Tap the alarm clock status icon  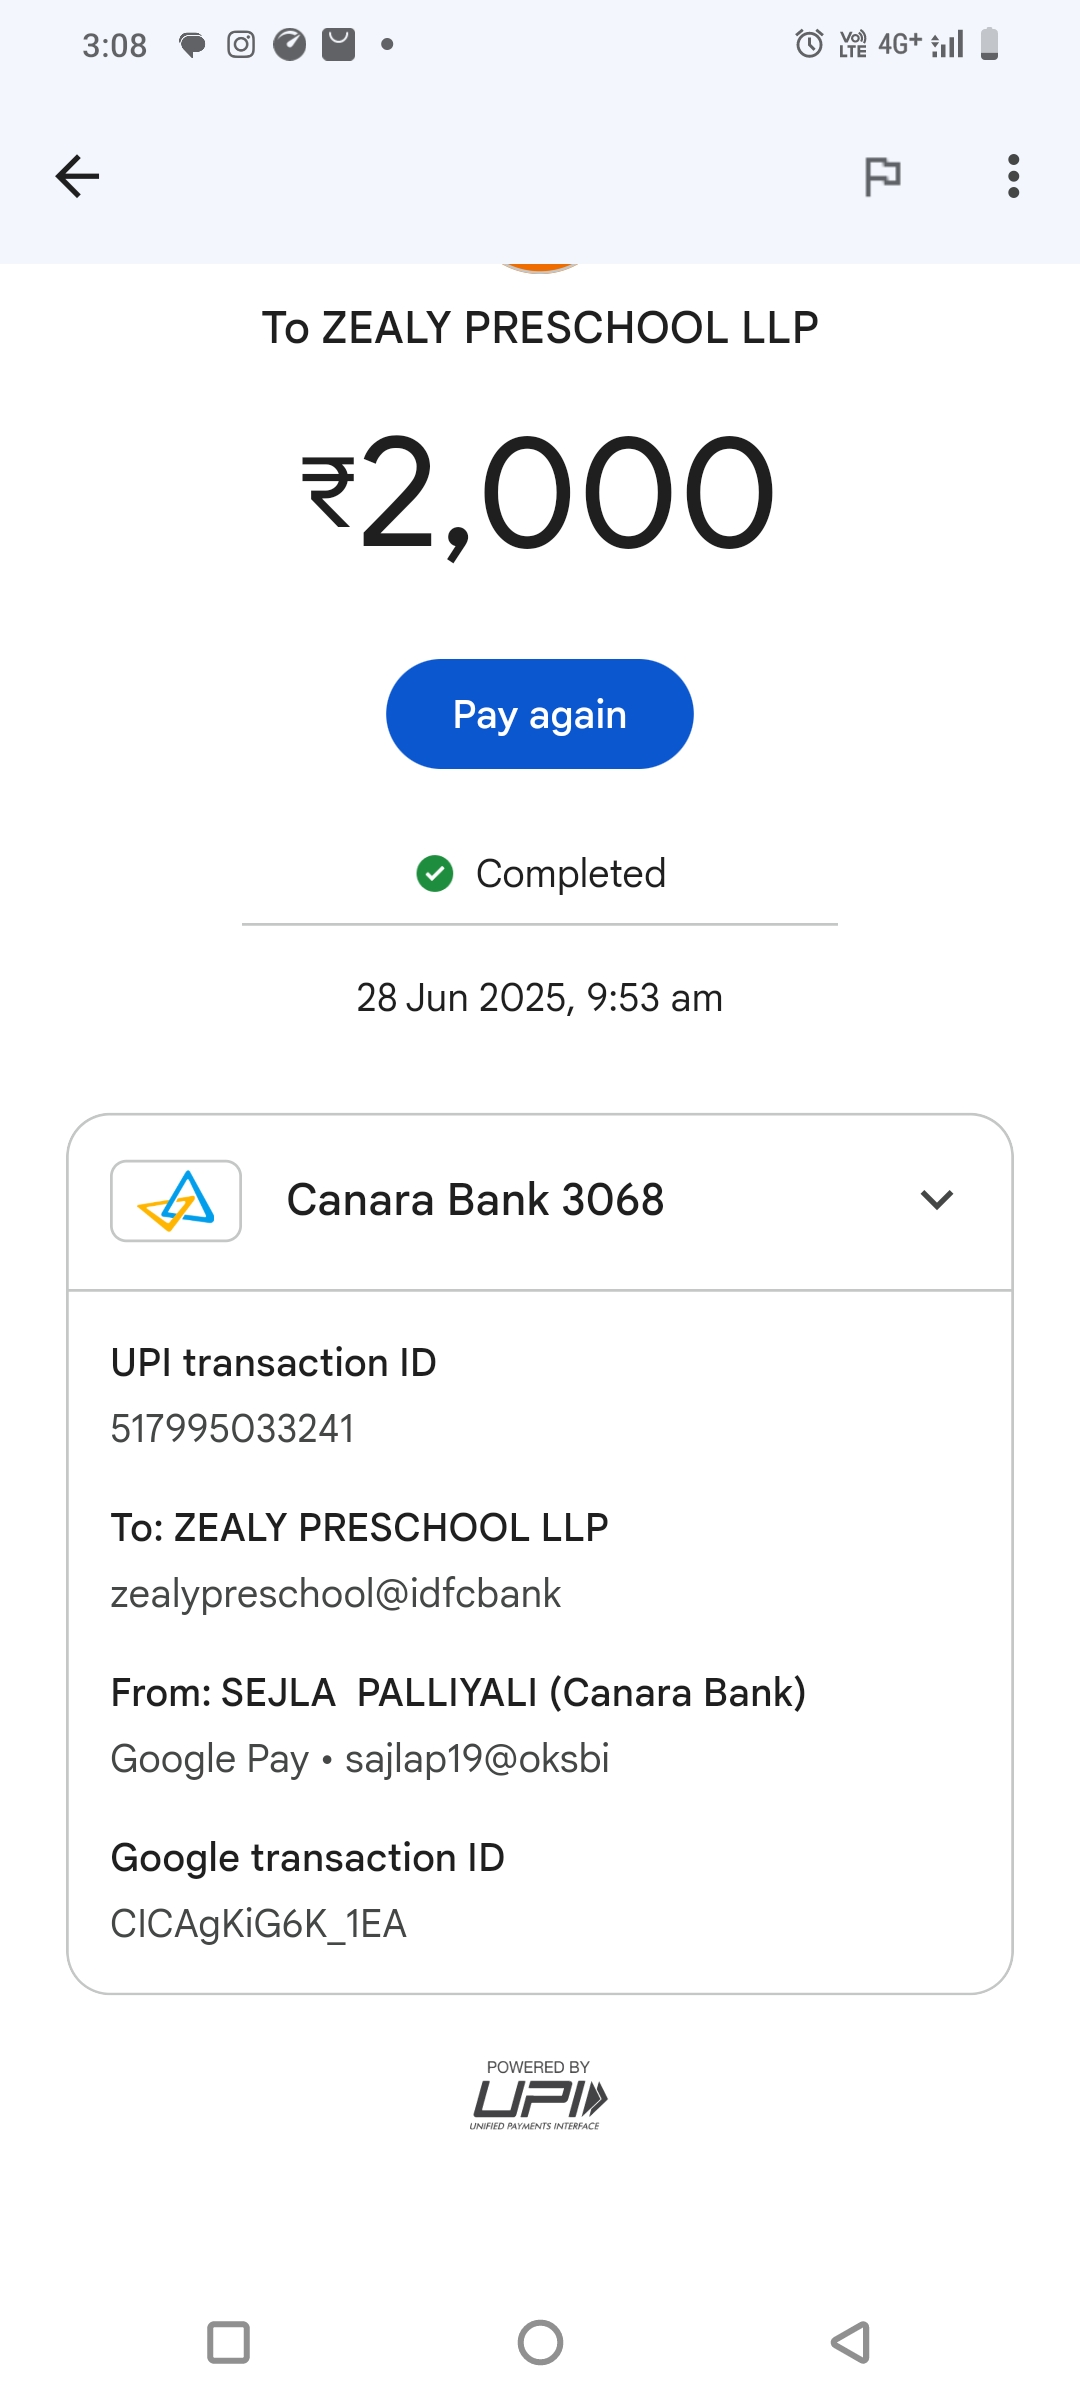click(x=809, y=44)
